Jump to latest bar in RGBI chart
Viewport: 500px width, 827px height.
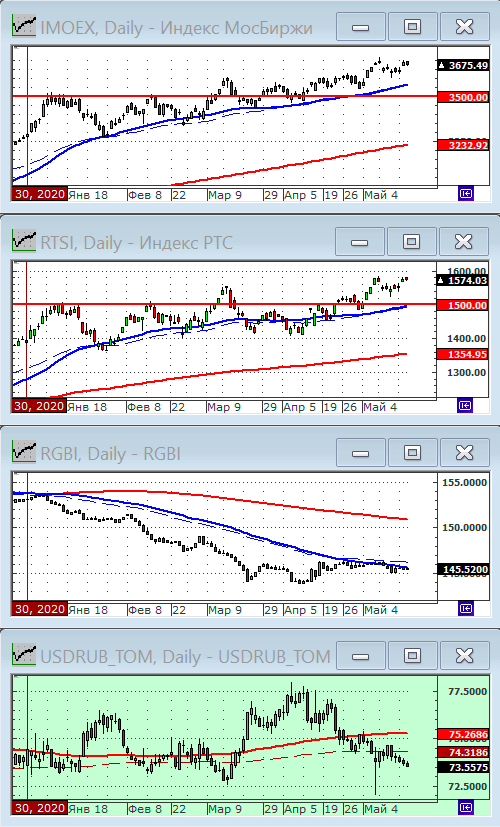(x=466, y=609)
